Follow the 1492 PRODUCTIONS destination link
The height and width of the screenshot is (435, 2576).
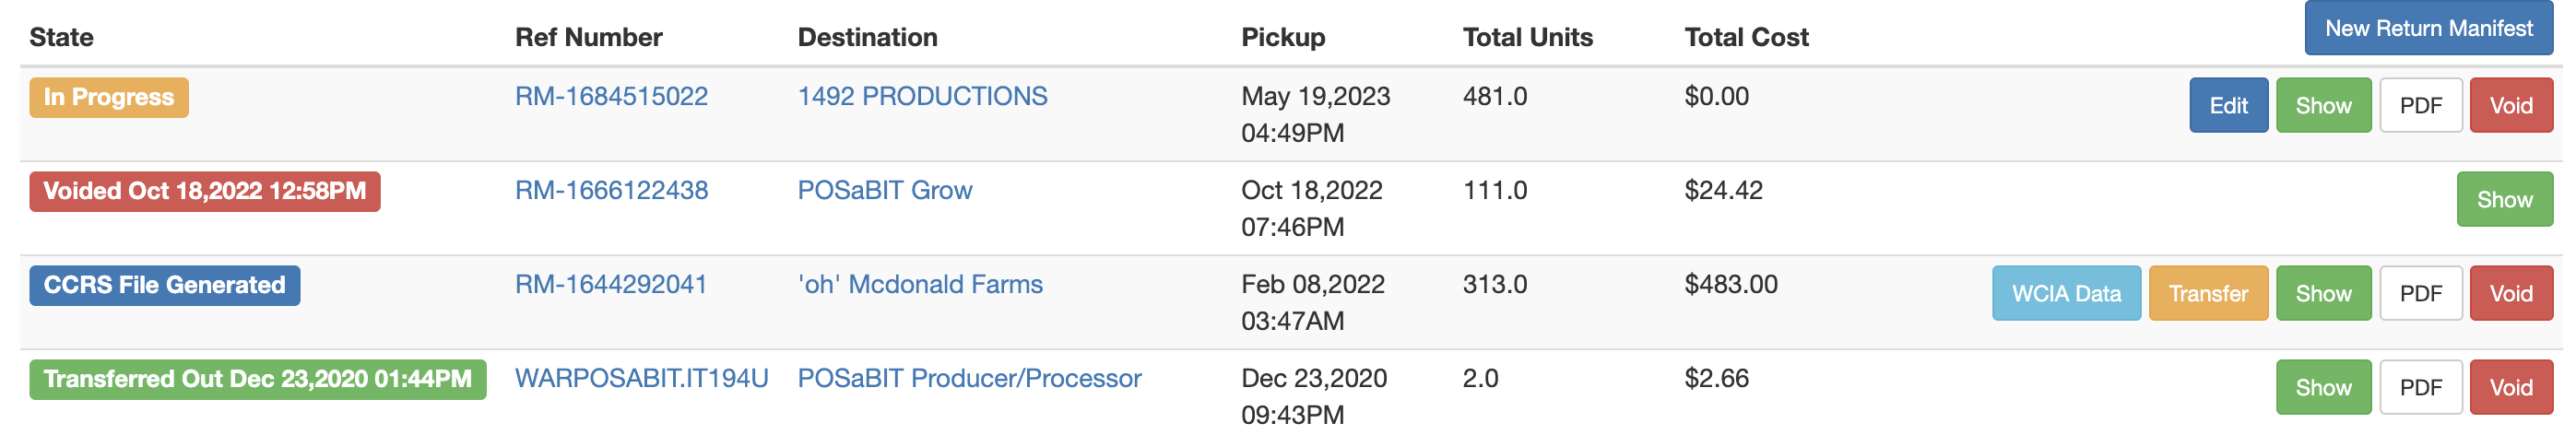922,97
